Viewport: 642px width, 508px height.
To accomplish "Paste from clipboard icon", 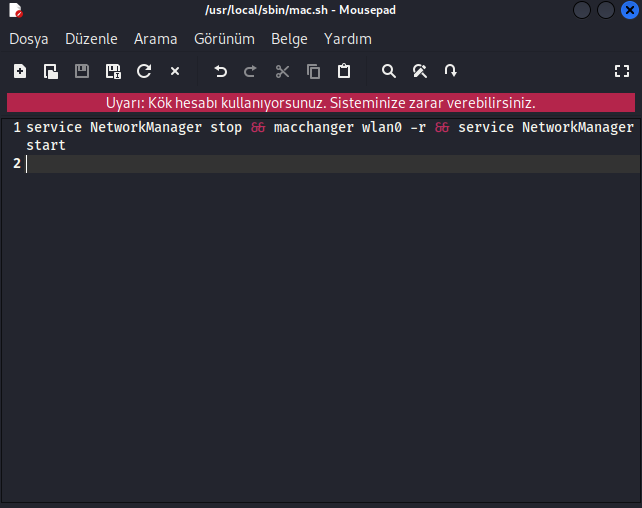I will coord(344,71).
